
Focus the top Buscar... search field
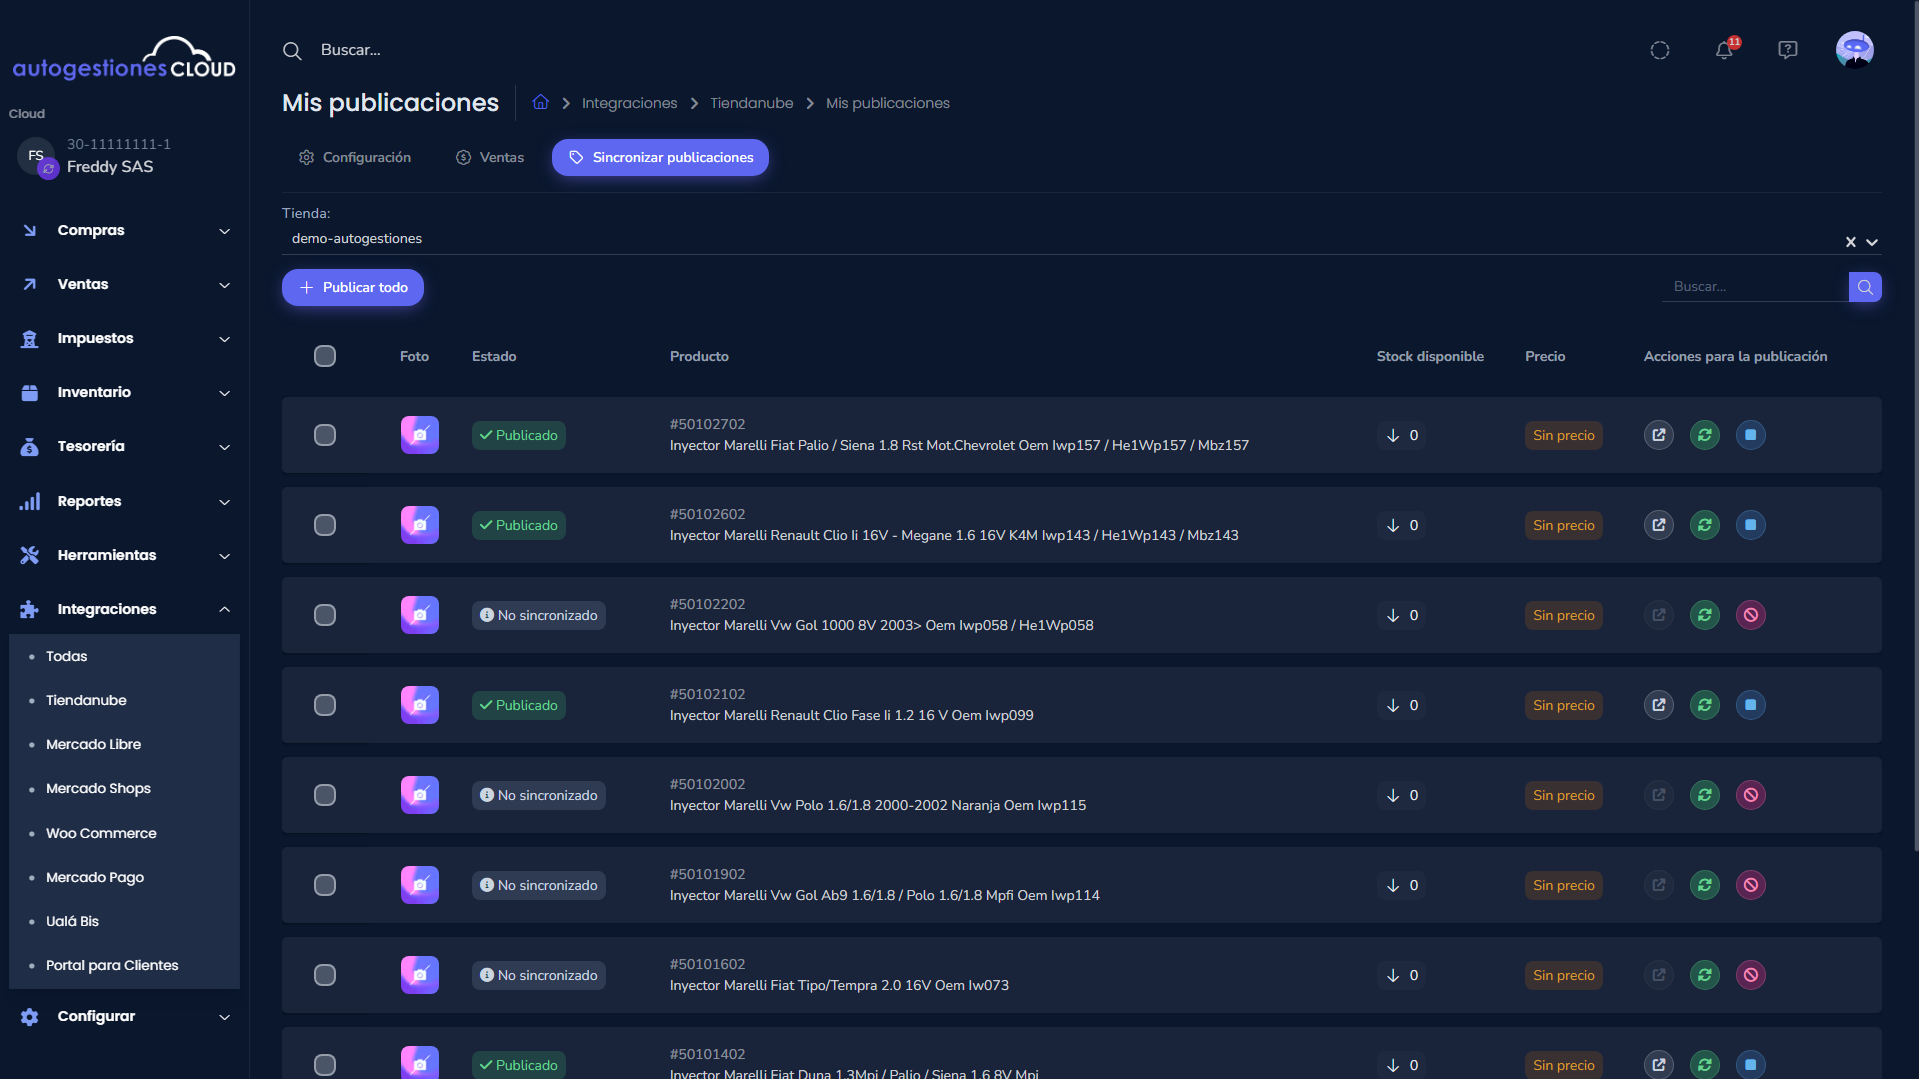tap(351, 50)
